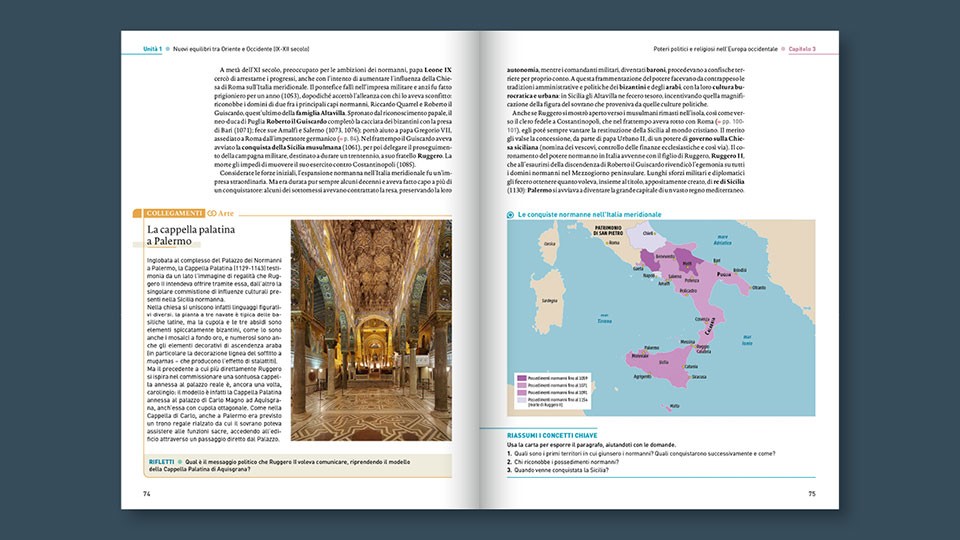Click paragraph starting 'Inglobata al complesso del Palazzo'
The height and width of the screenshot is (540, 960).
[214, 280]
